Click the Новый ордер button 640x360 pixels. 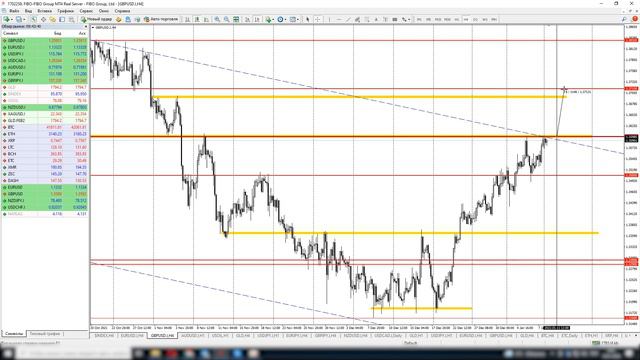point(96,19)
